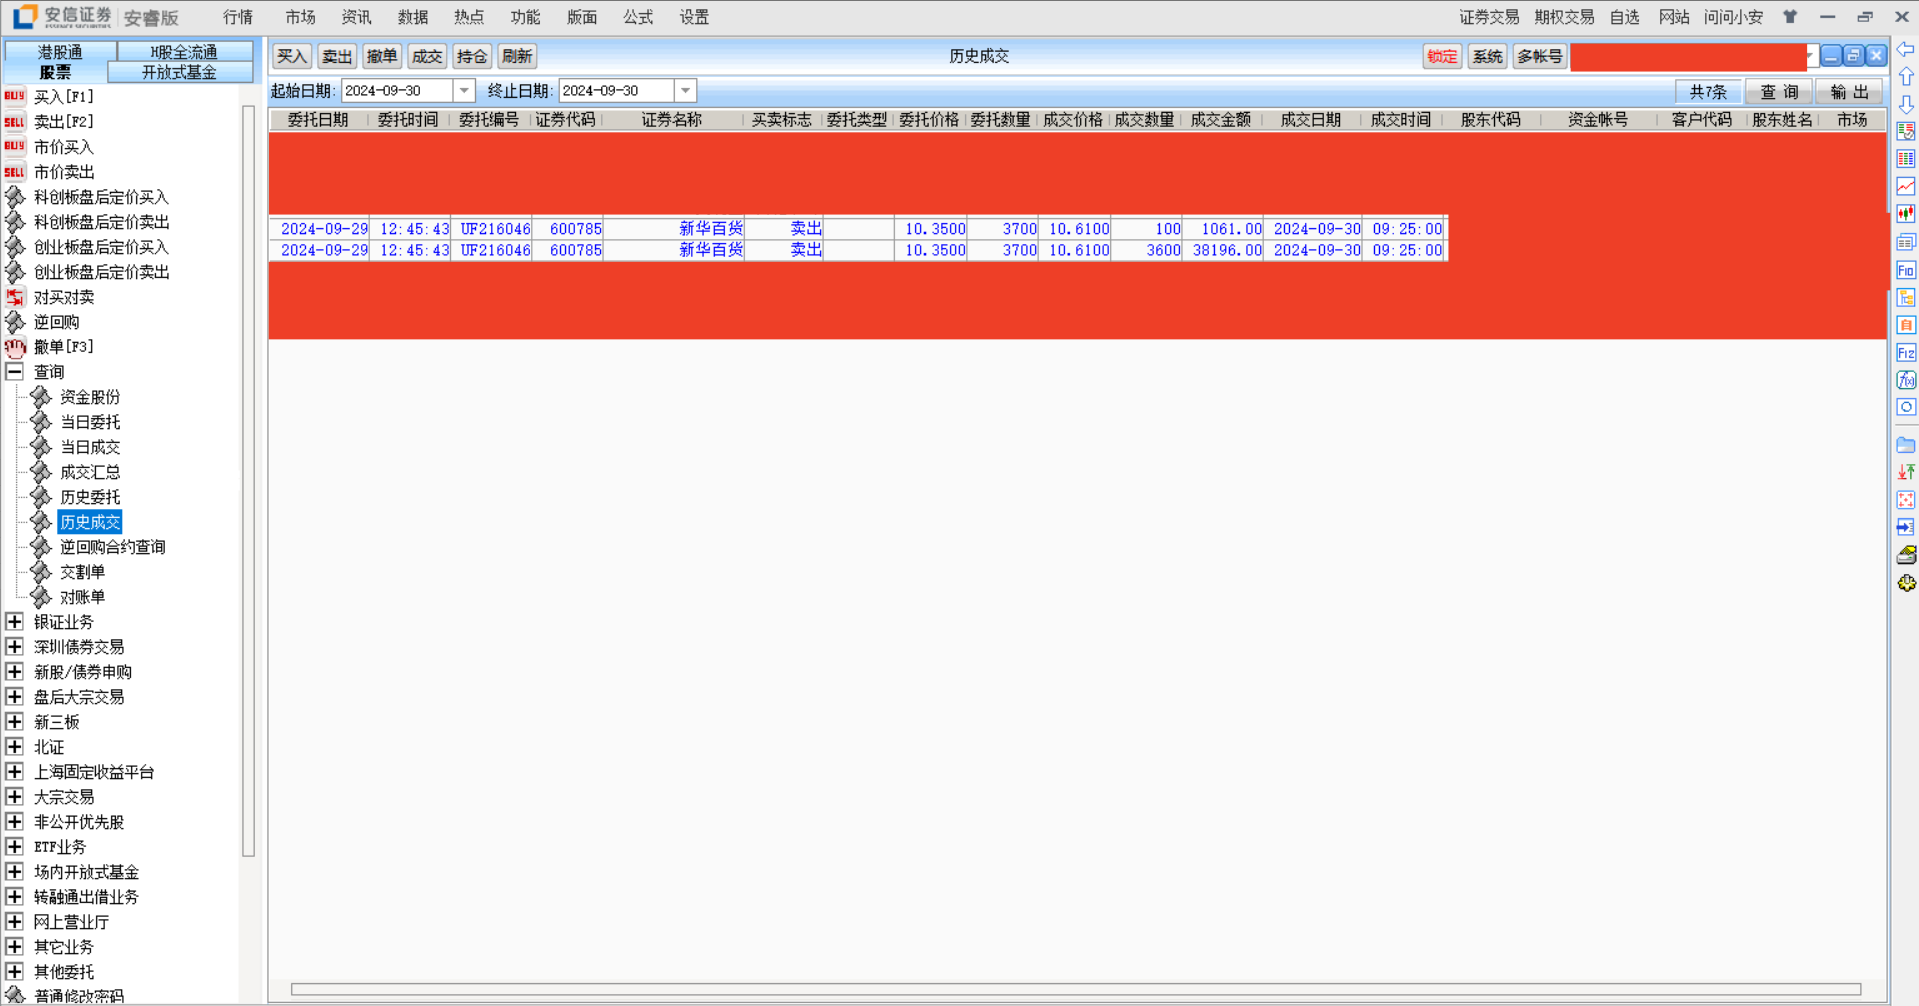Click the line chart icon in right toolbar
The height and width of the screenshot is (1006, 1919).
click(x=1906, y=186)
